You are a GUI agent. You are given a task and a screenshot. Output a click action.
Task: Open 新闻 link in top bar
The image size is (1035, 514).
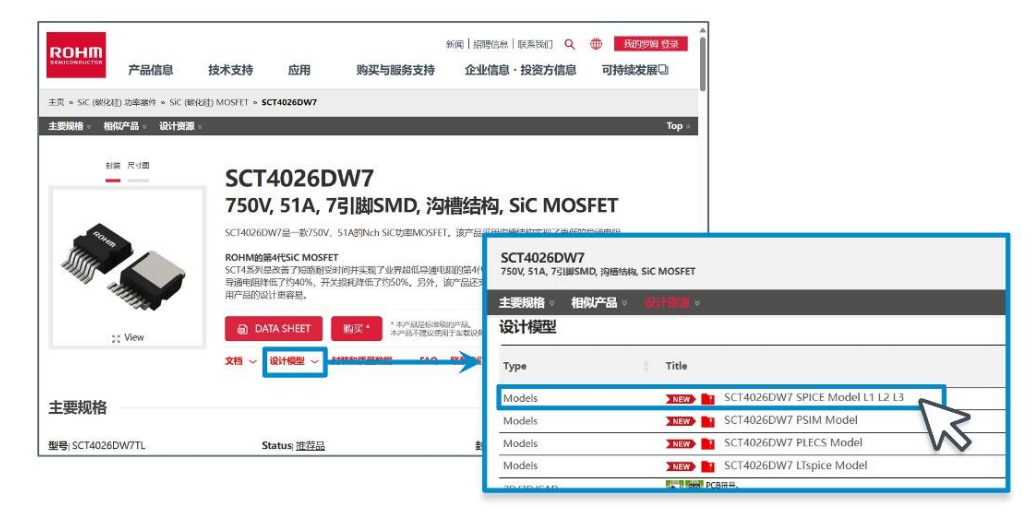tap(454, 44)
